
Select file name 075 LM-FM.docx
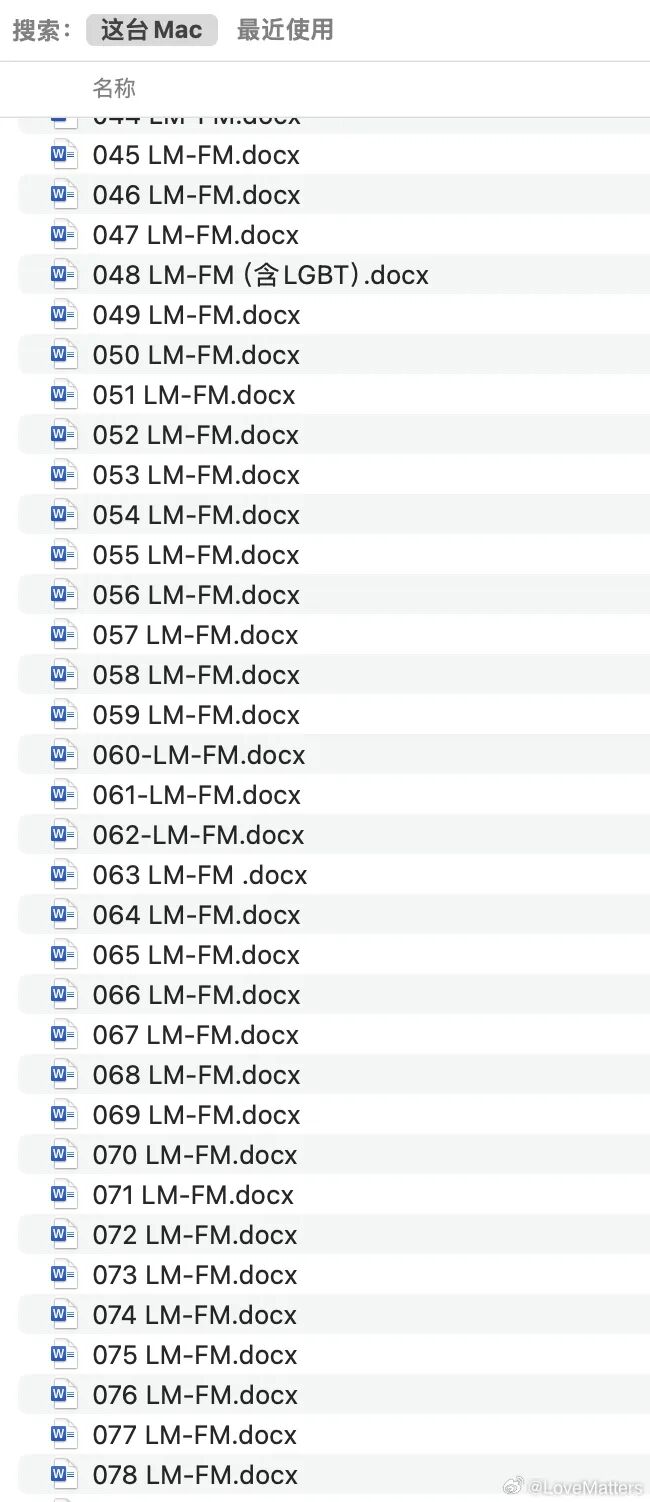195,1355
